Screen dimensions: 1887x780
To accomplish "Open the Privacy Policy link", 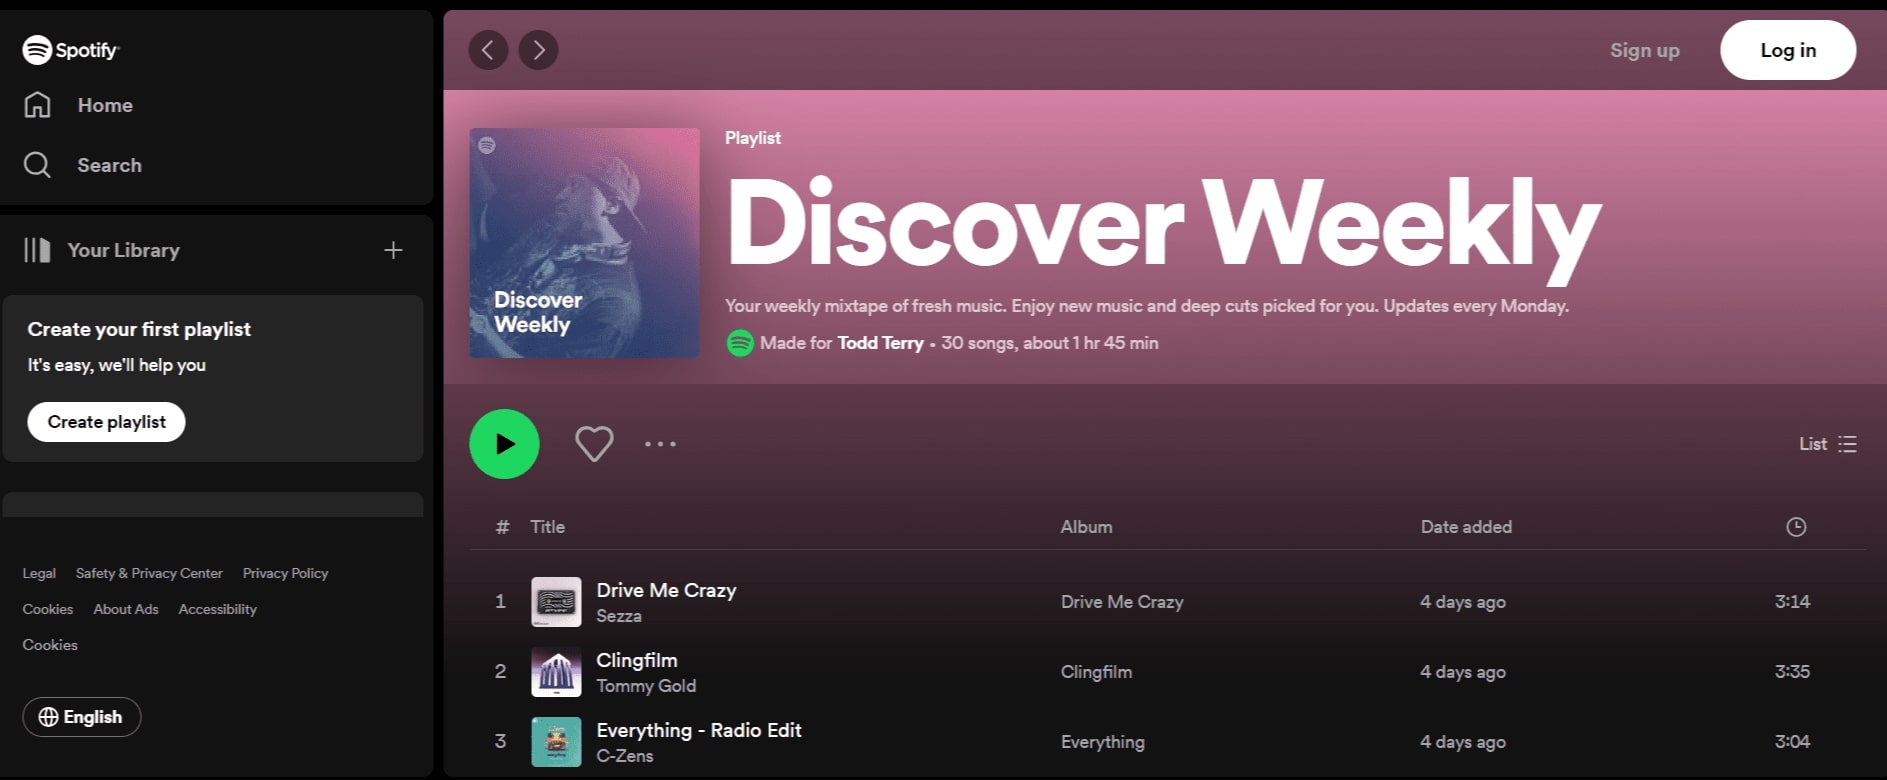I will tap(285, 573).
